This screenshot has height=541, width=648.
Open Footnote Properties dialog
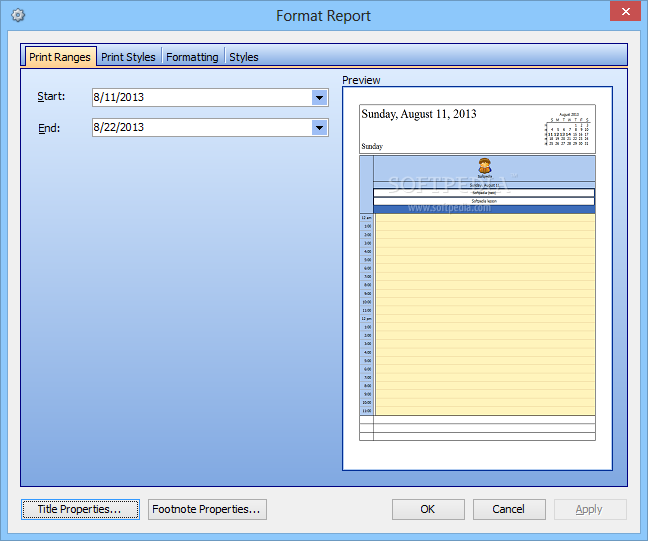pyautogui.click(x=207, y=509)
